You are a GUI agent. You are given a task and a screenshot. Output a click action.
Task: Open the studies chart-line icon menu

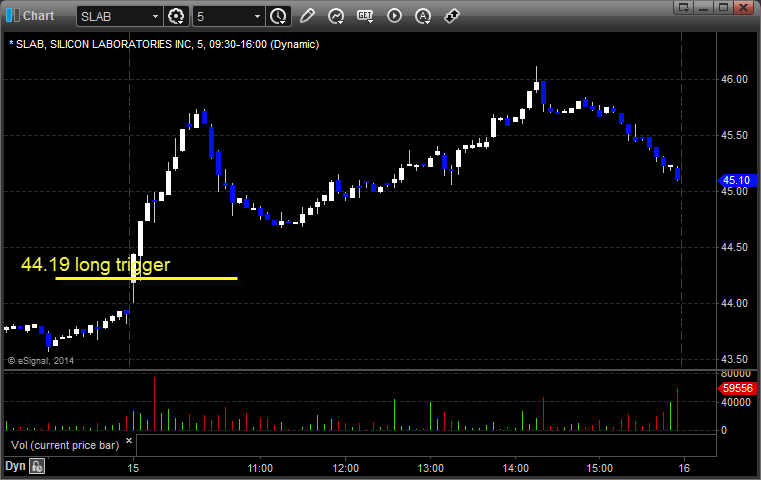click(x=336, y=16)
